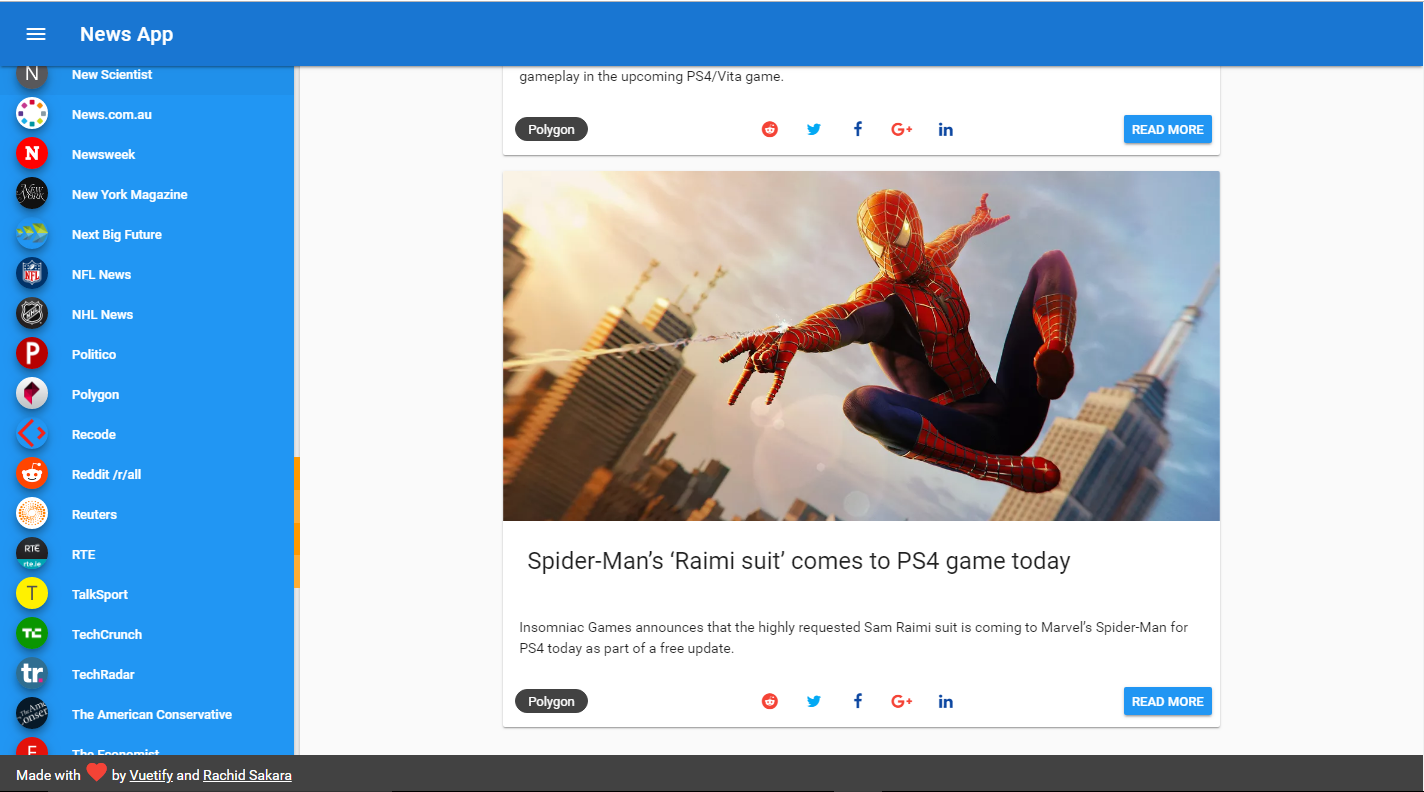Share the PS4/Vita article on Reddit

(770, 129)
